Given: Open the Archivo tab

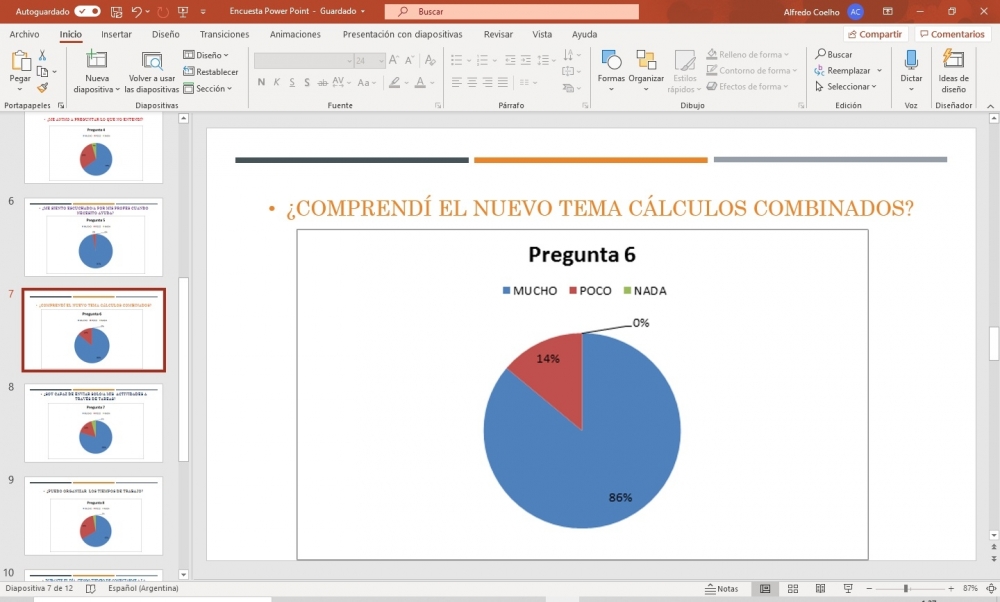Looking at the screenshot, I should tap(24, 34).
